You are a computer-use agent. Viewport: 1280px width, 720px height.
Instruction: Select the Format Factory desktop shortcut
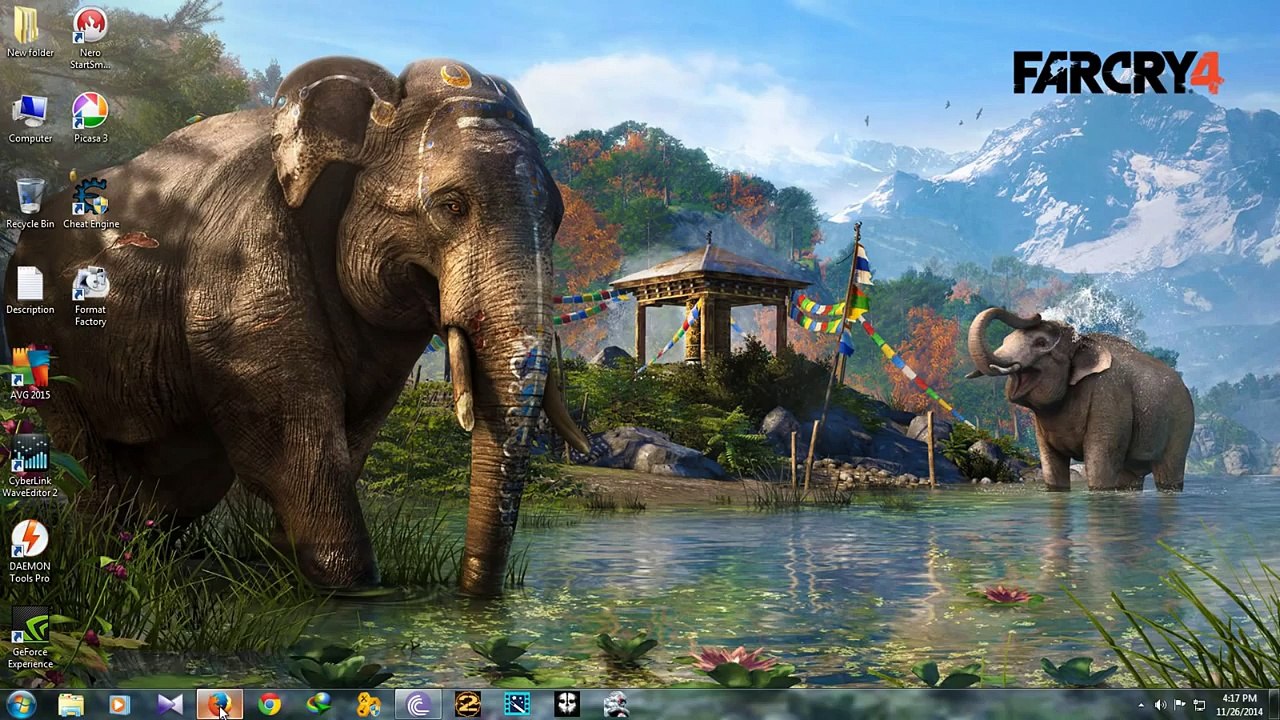click(x=90, y=296)
